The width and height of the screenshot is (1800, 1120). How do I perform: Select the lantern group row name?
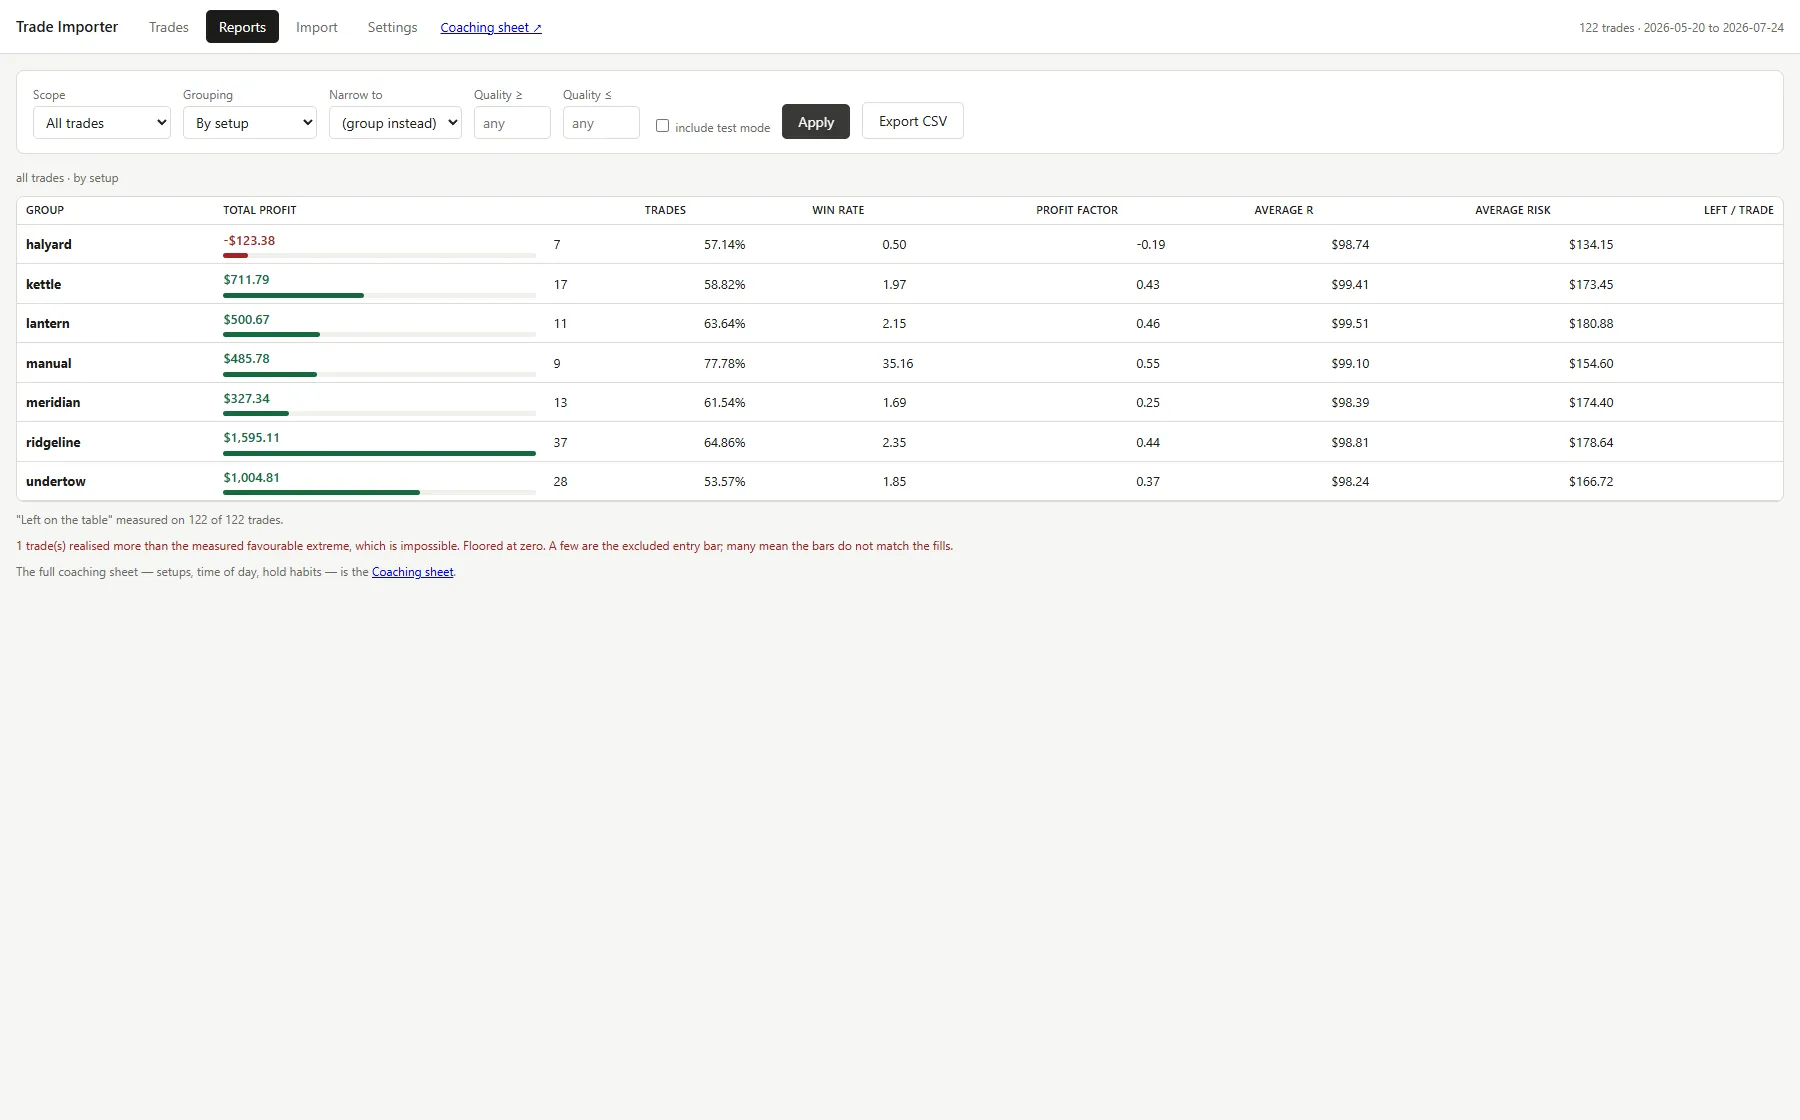[48, 323]
